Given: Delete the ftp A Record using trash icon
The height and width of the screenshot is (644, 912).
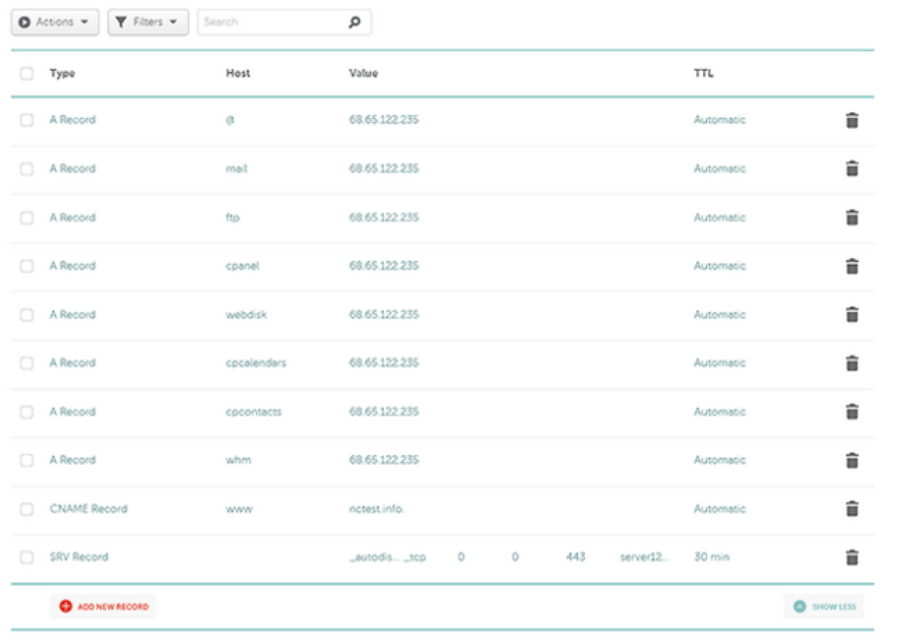Looking at the screenshot, I should [x=852, y=217].
